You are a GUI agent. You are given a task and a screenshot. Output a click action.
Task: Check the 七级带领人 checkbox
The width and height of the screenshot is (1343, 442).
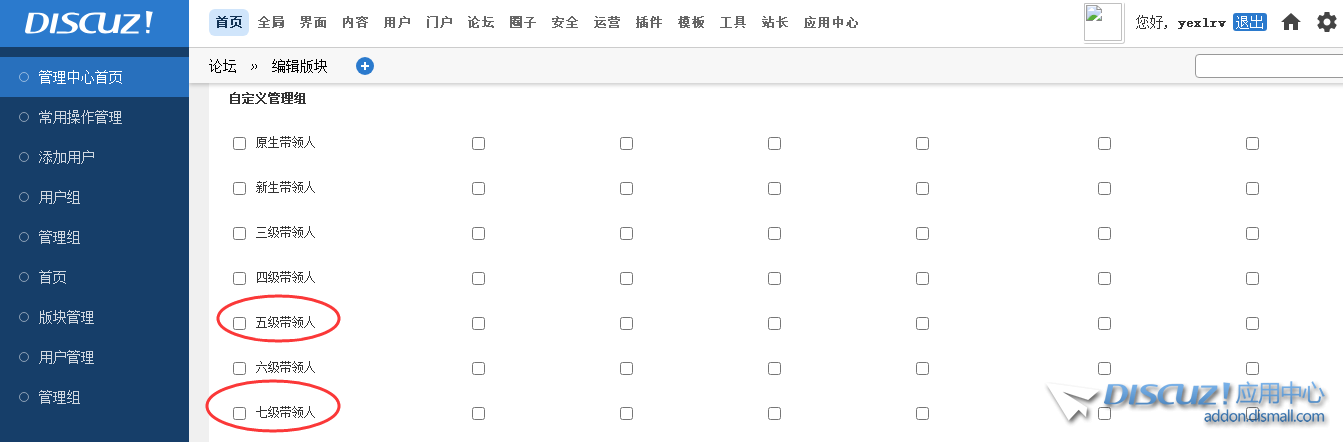click(239, 413)
